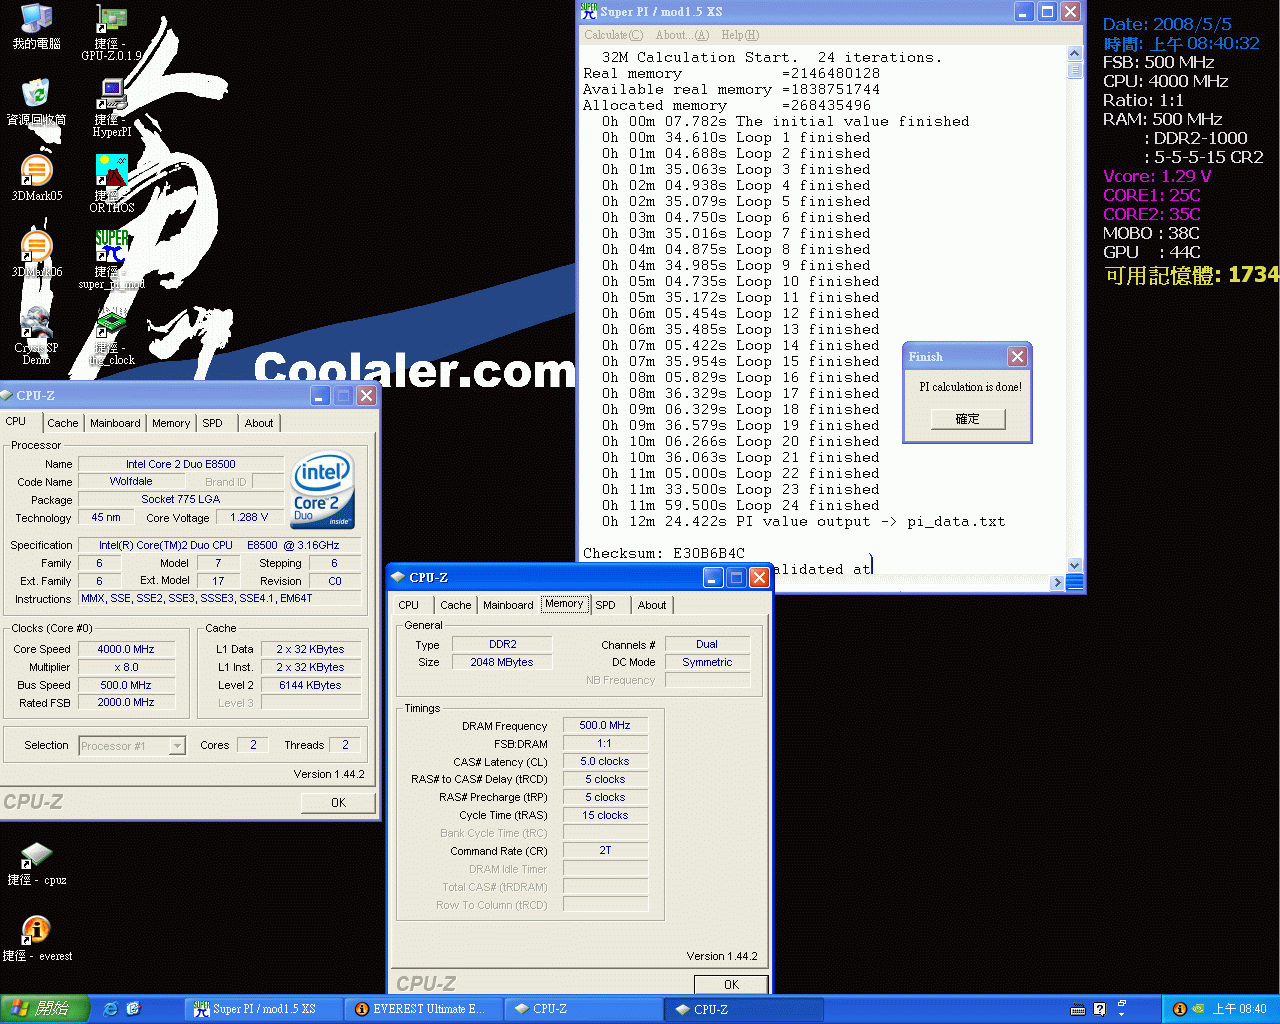Click the DRAM Frequency 500.0 MHz value

(605, 725)
